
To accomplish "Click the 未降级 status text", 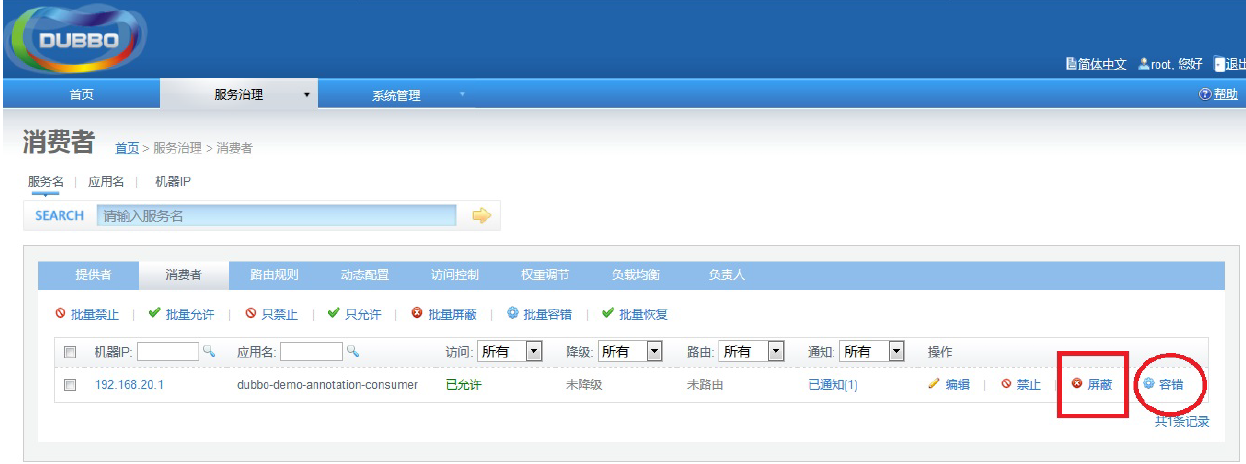I will click(x=584, y=385).
